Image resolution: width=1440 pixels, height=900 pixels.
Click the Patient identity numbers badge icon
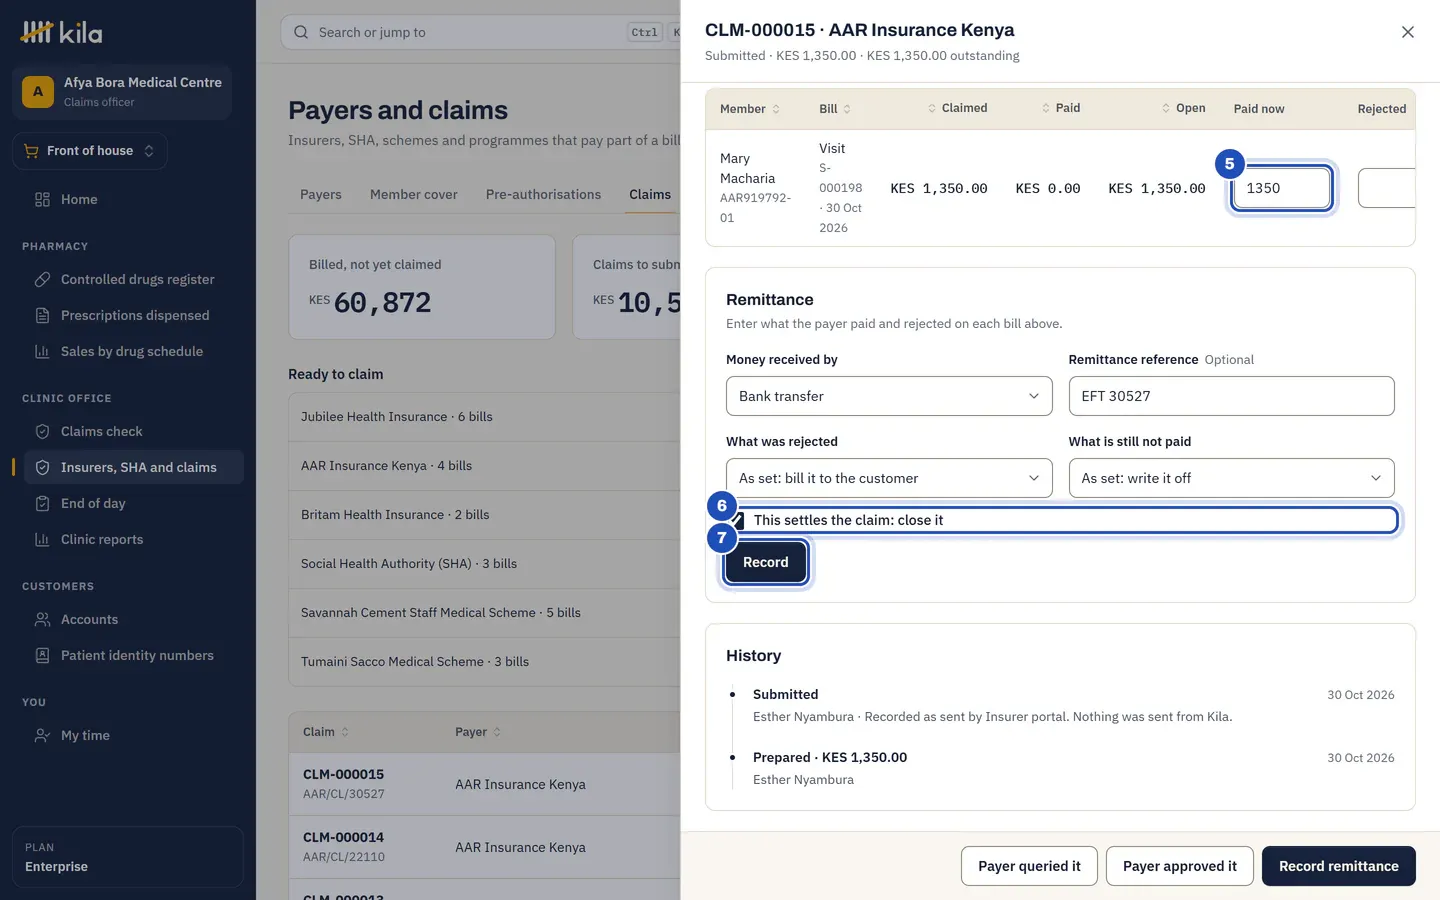click(x=42, y=655)
